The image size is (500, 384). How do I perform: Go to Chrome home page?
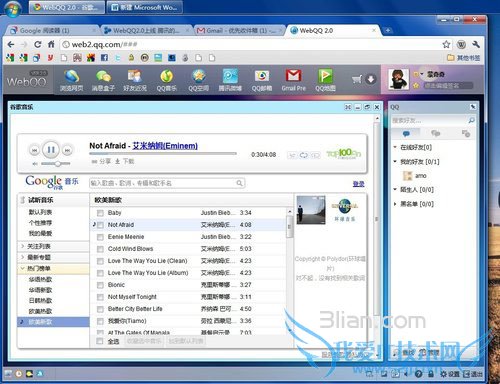pos(51,44)
